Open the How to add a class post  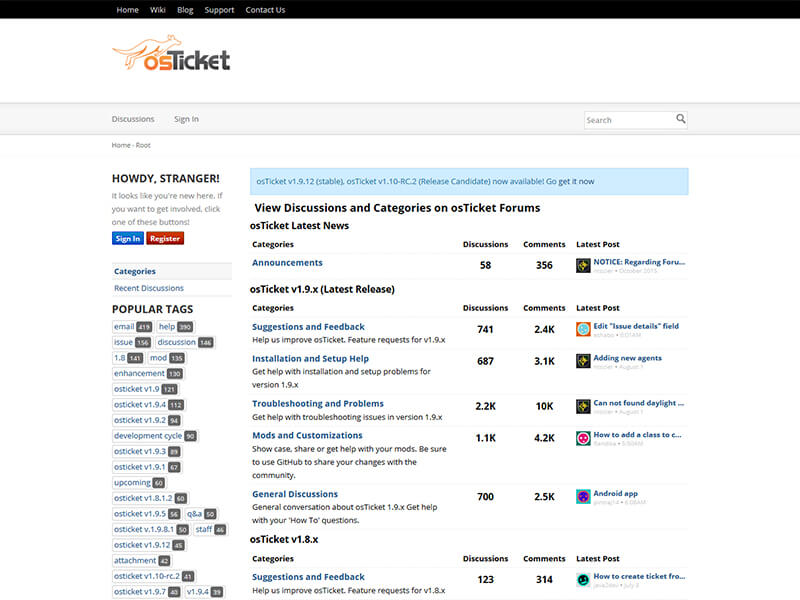point(637,435)
